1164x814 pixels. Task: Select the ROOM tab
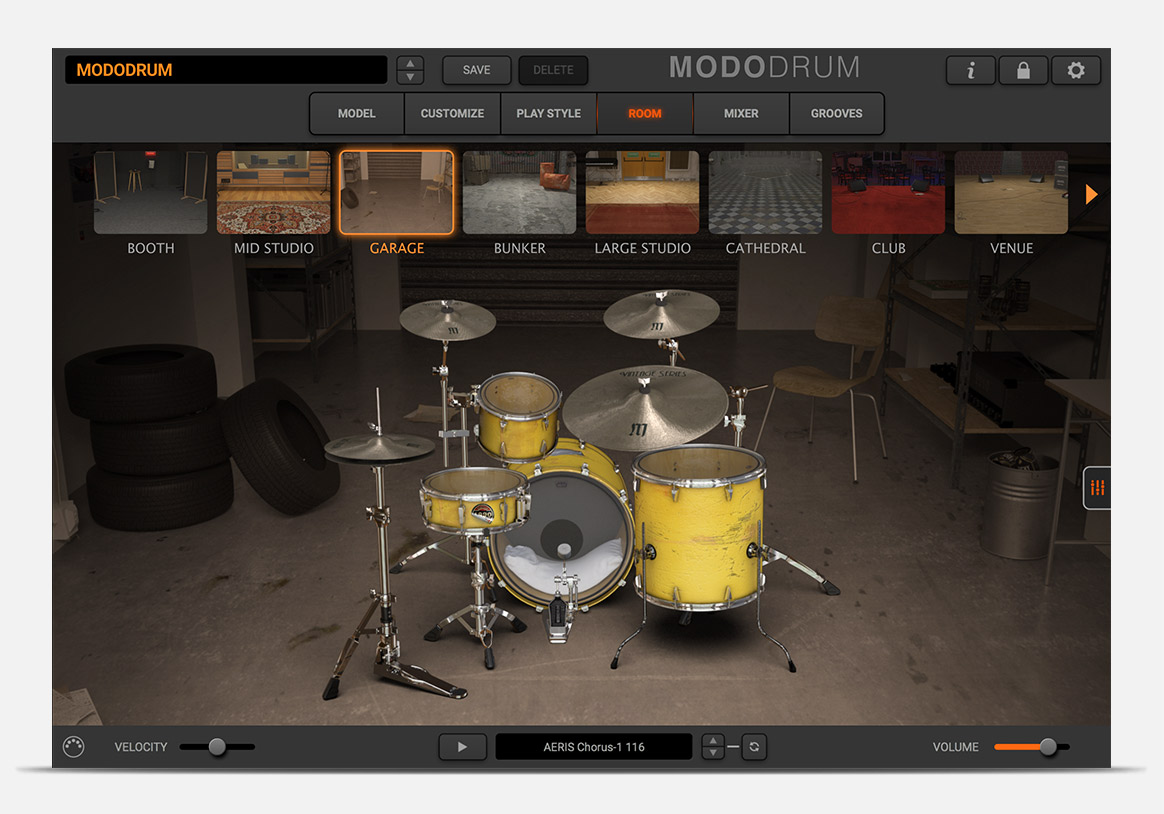click(x=644, y=114)
